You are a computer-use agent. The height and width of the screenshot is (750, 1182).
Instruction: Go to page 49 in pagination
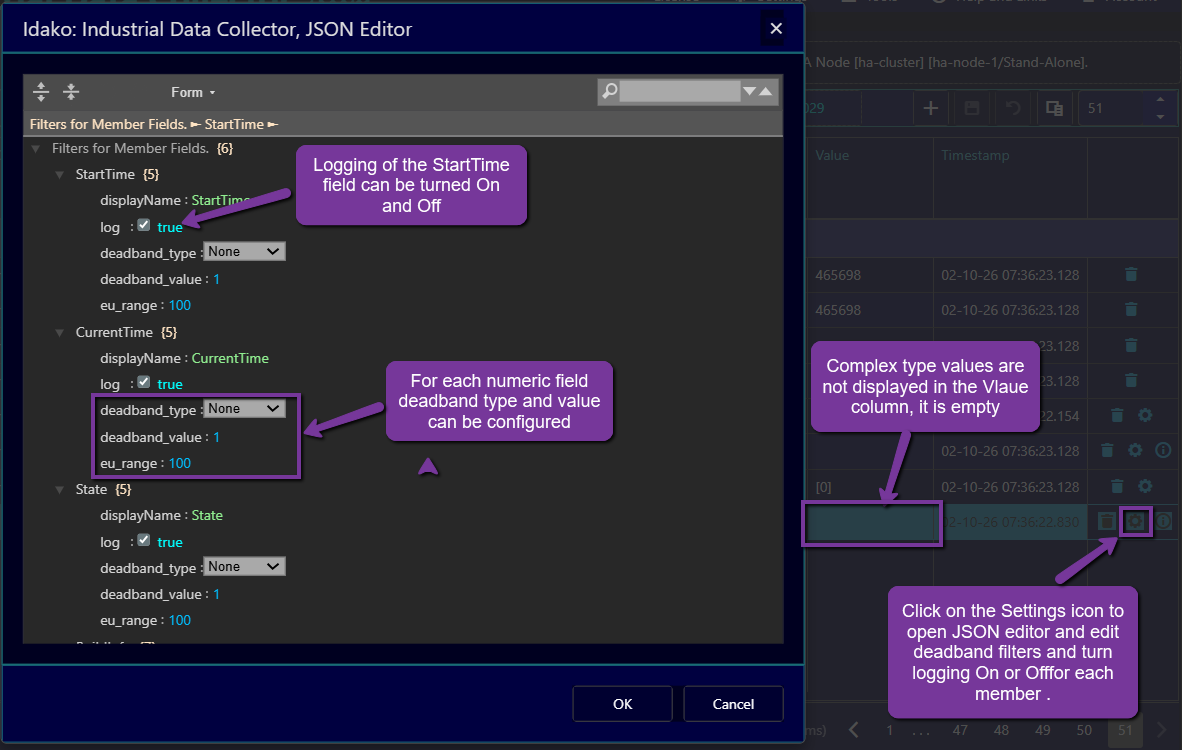click(x=1043, y=730)
